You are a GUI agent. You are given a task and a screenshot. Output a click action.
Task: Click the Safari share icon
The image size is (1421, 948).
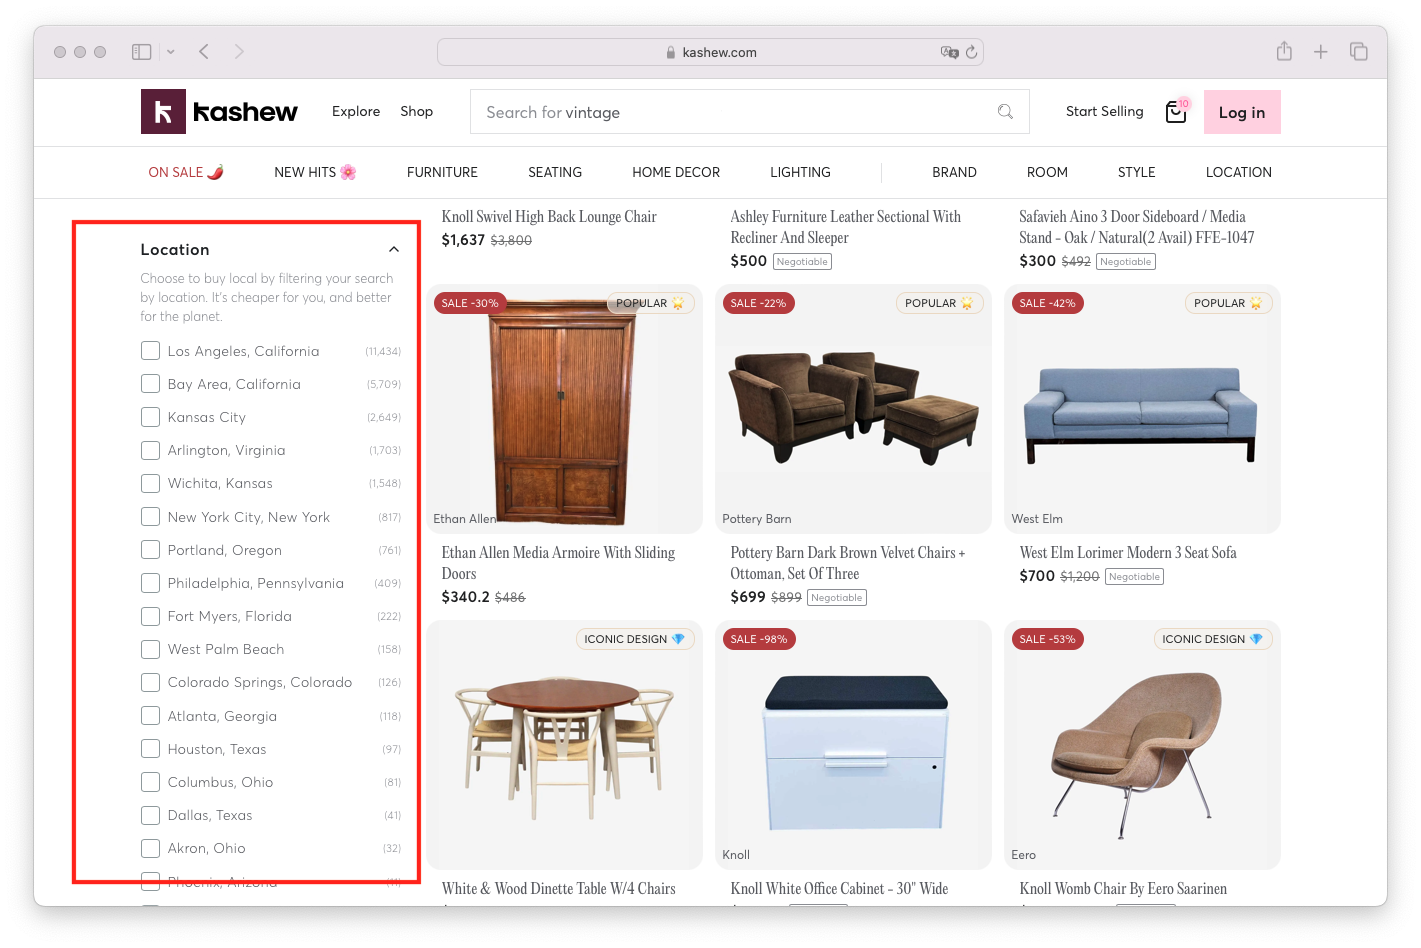tap(1284, 51)
